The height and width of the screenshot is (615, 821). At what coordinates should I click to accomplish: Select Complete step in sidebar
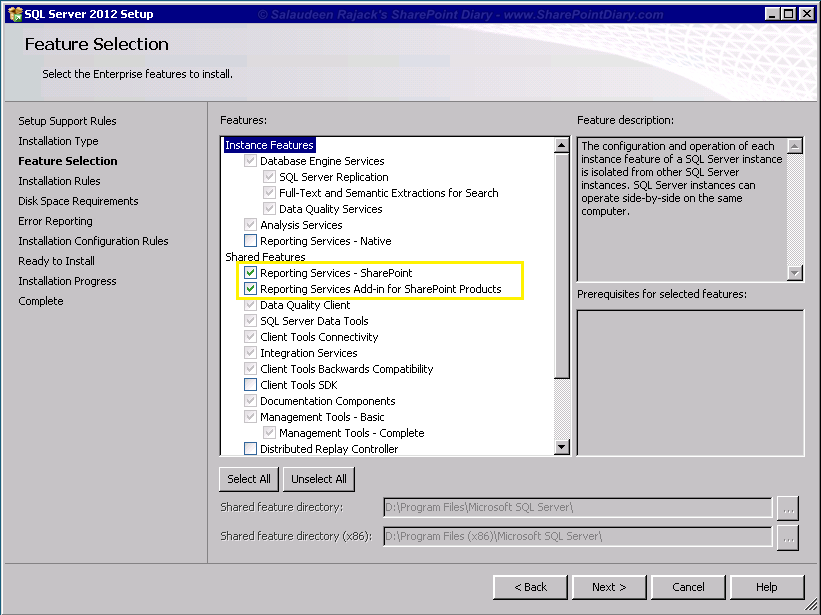point(40,301)
